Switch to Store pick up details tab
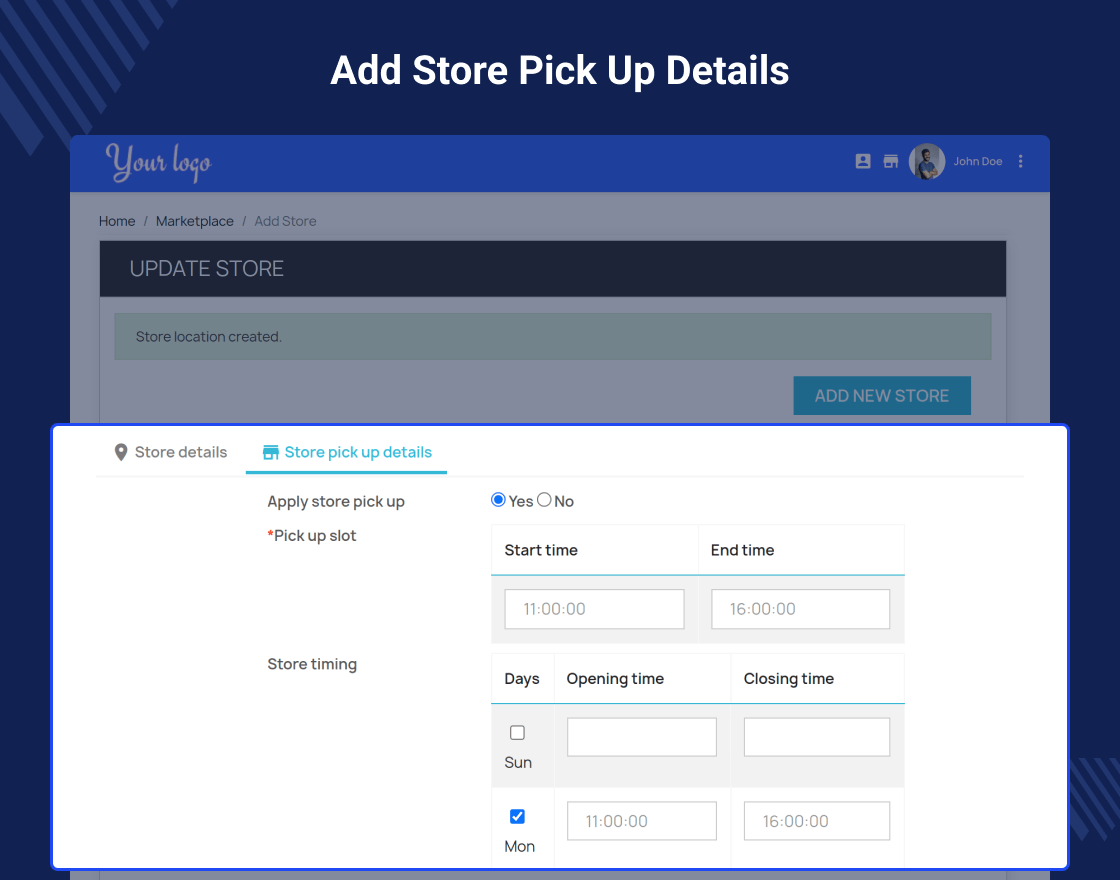The height and width of the screenshot is (880, 1120). click(x=346, y=452)
